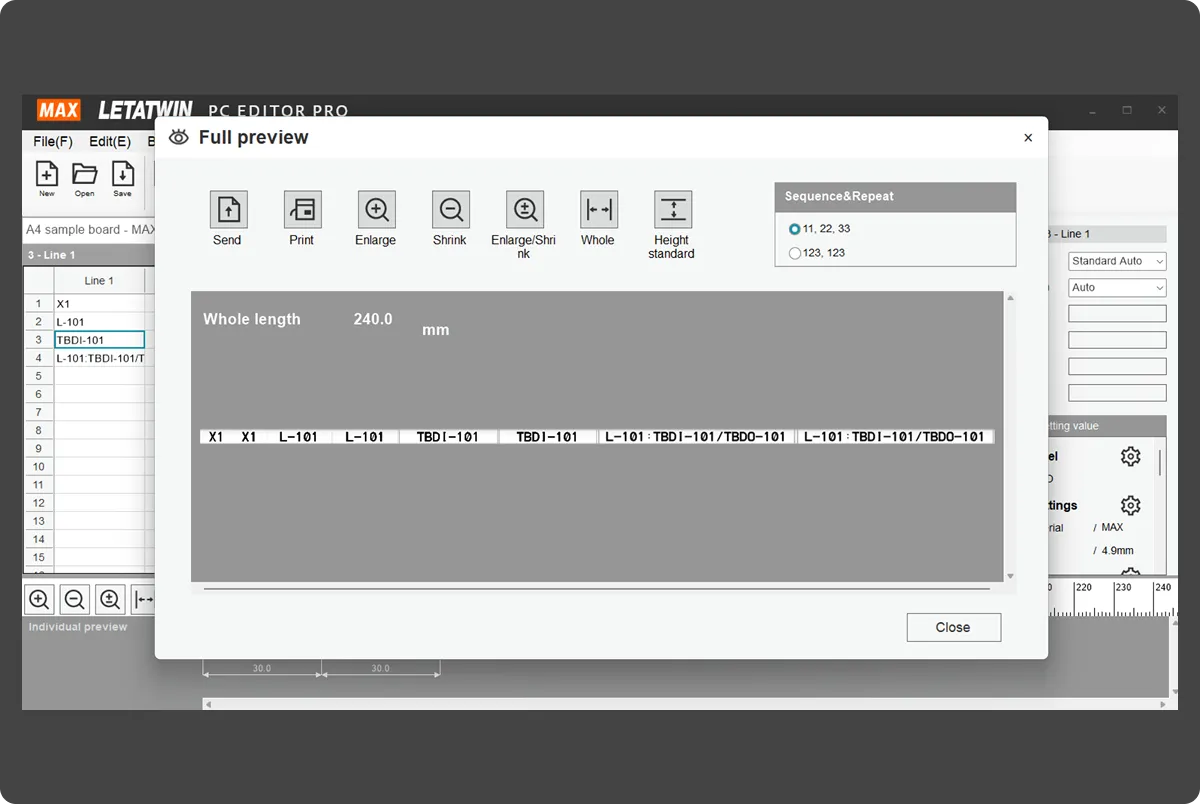Click the Print icon in Full preview

pyautogui.click(x=302, y=210)
